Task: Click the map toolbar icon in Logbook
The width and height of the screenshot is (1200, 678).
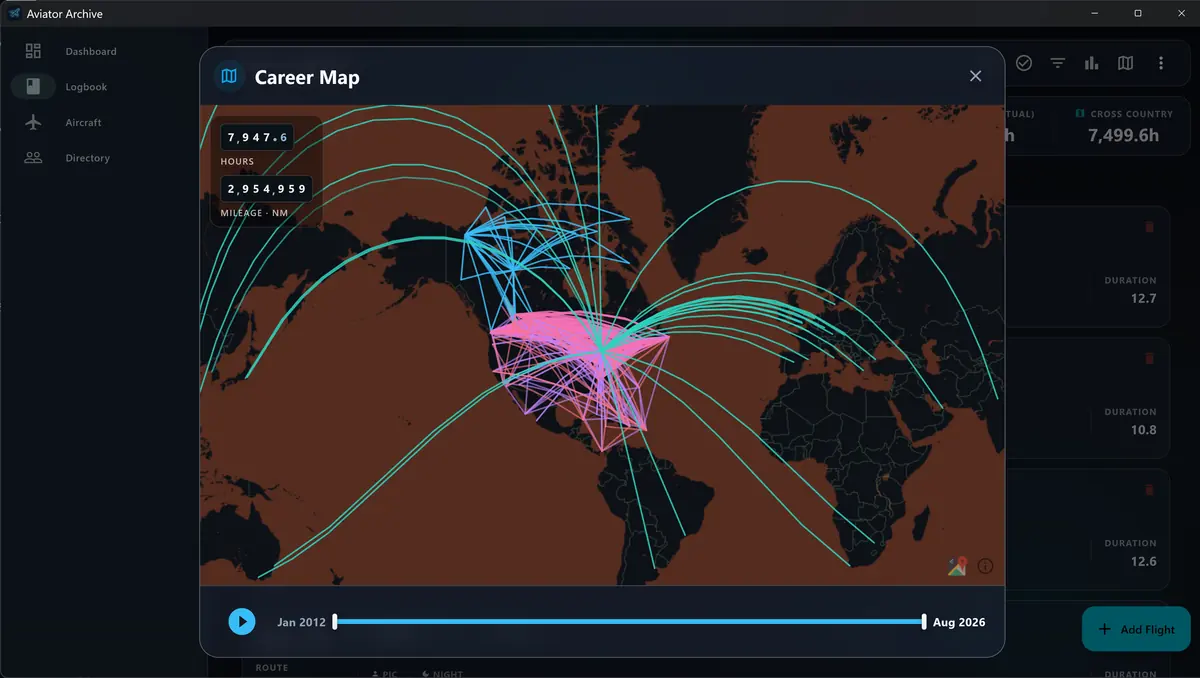Action: click(x=1126, y=63)
